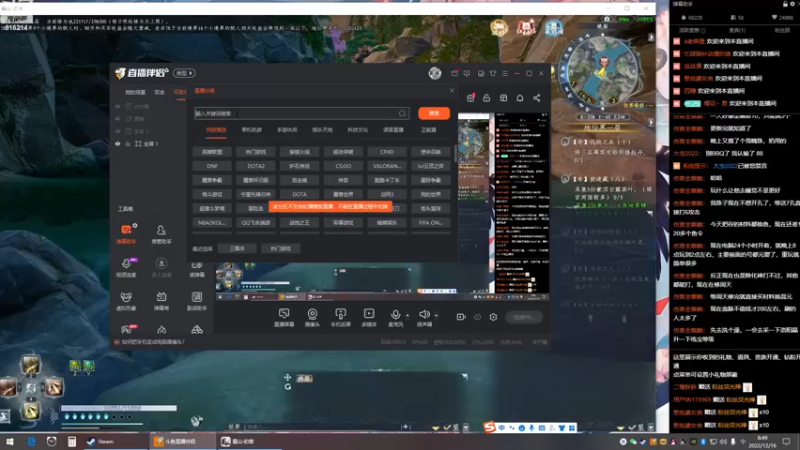Click the greyed start-stream button
The width and height of the screenshot is (800, 450).
[523, 317]
